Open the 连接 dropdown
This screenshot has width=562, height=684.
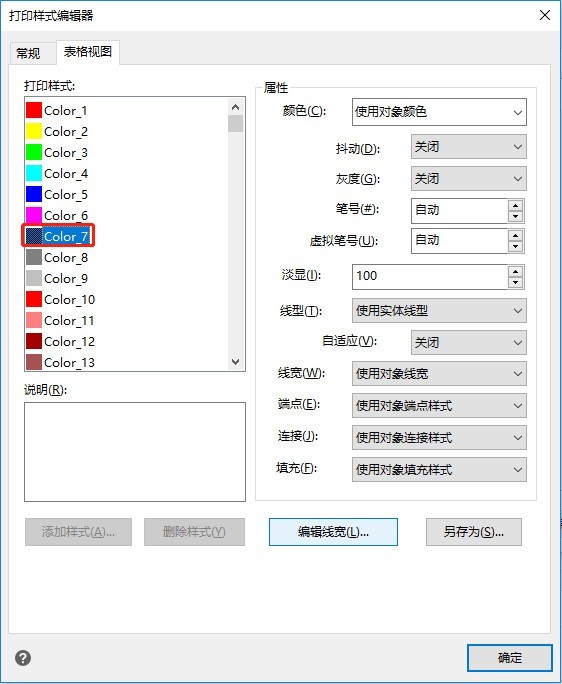439,438
